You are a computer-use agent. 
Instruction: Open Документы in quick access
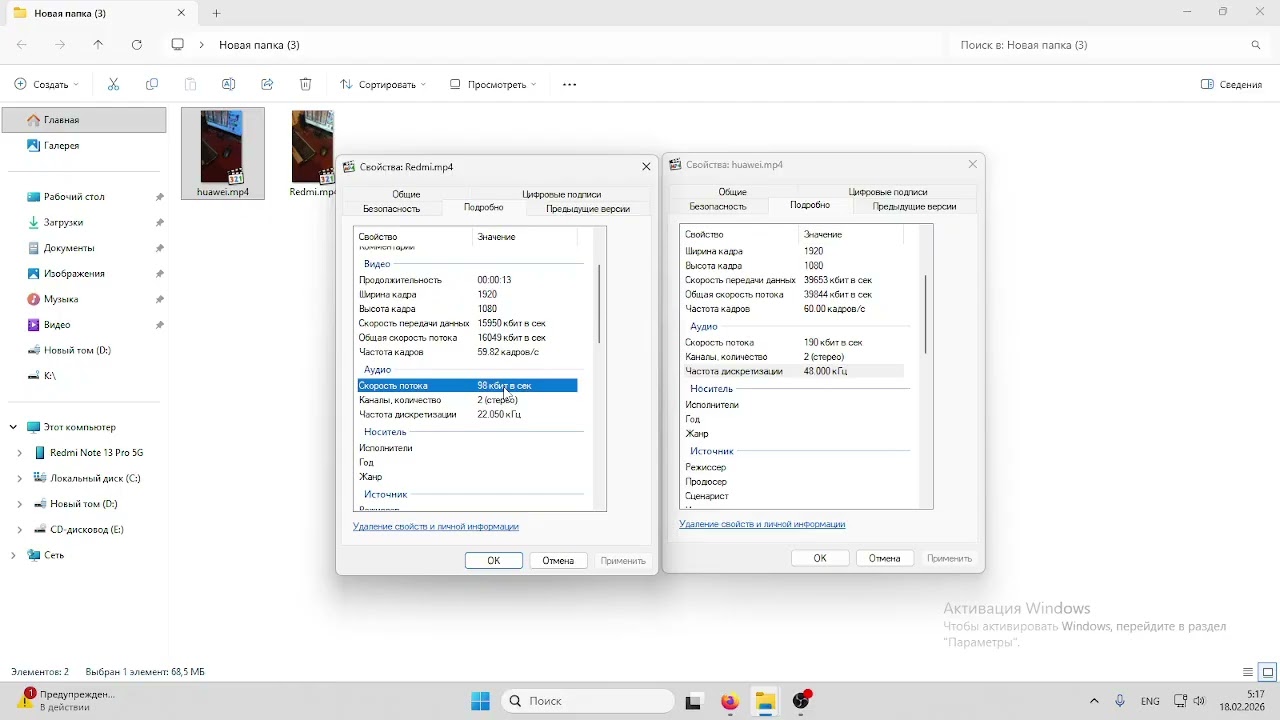(x=69, y=248)
